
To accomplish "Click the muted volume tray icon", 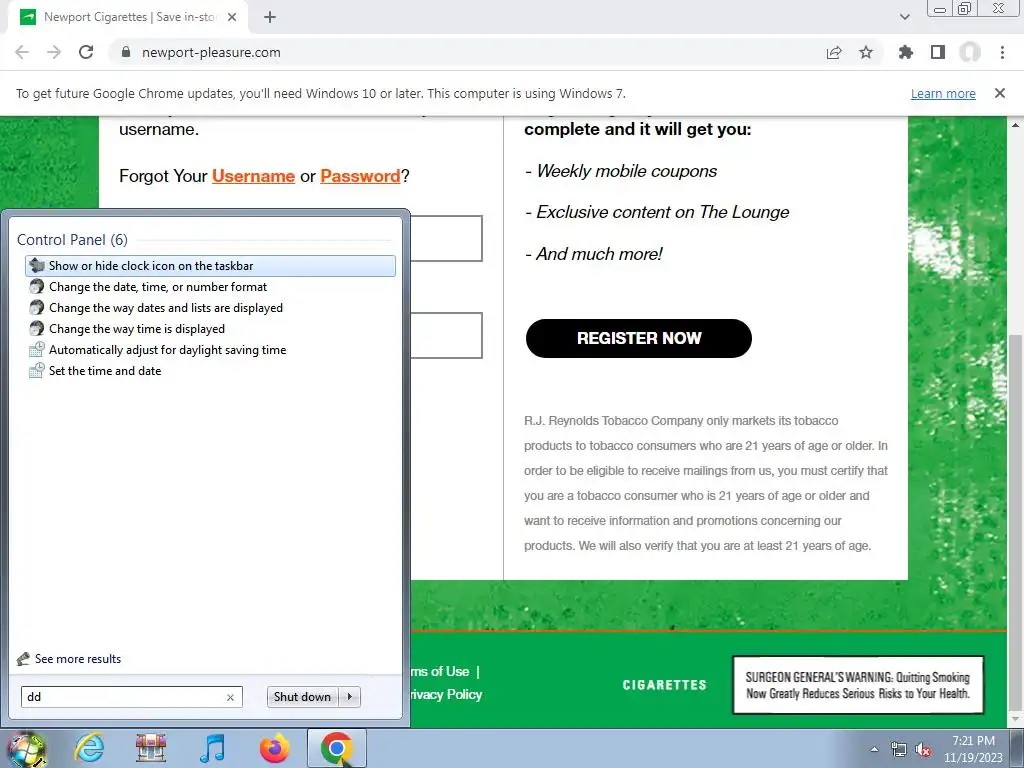I will 923,750.
